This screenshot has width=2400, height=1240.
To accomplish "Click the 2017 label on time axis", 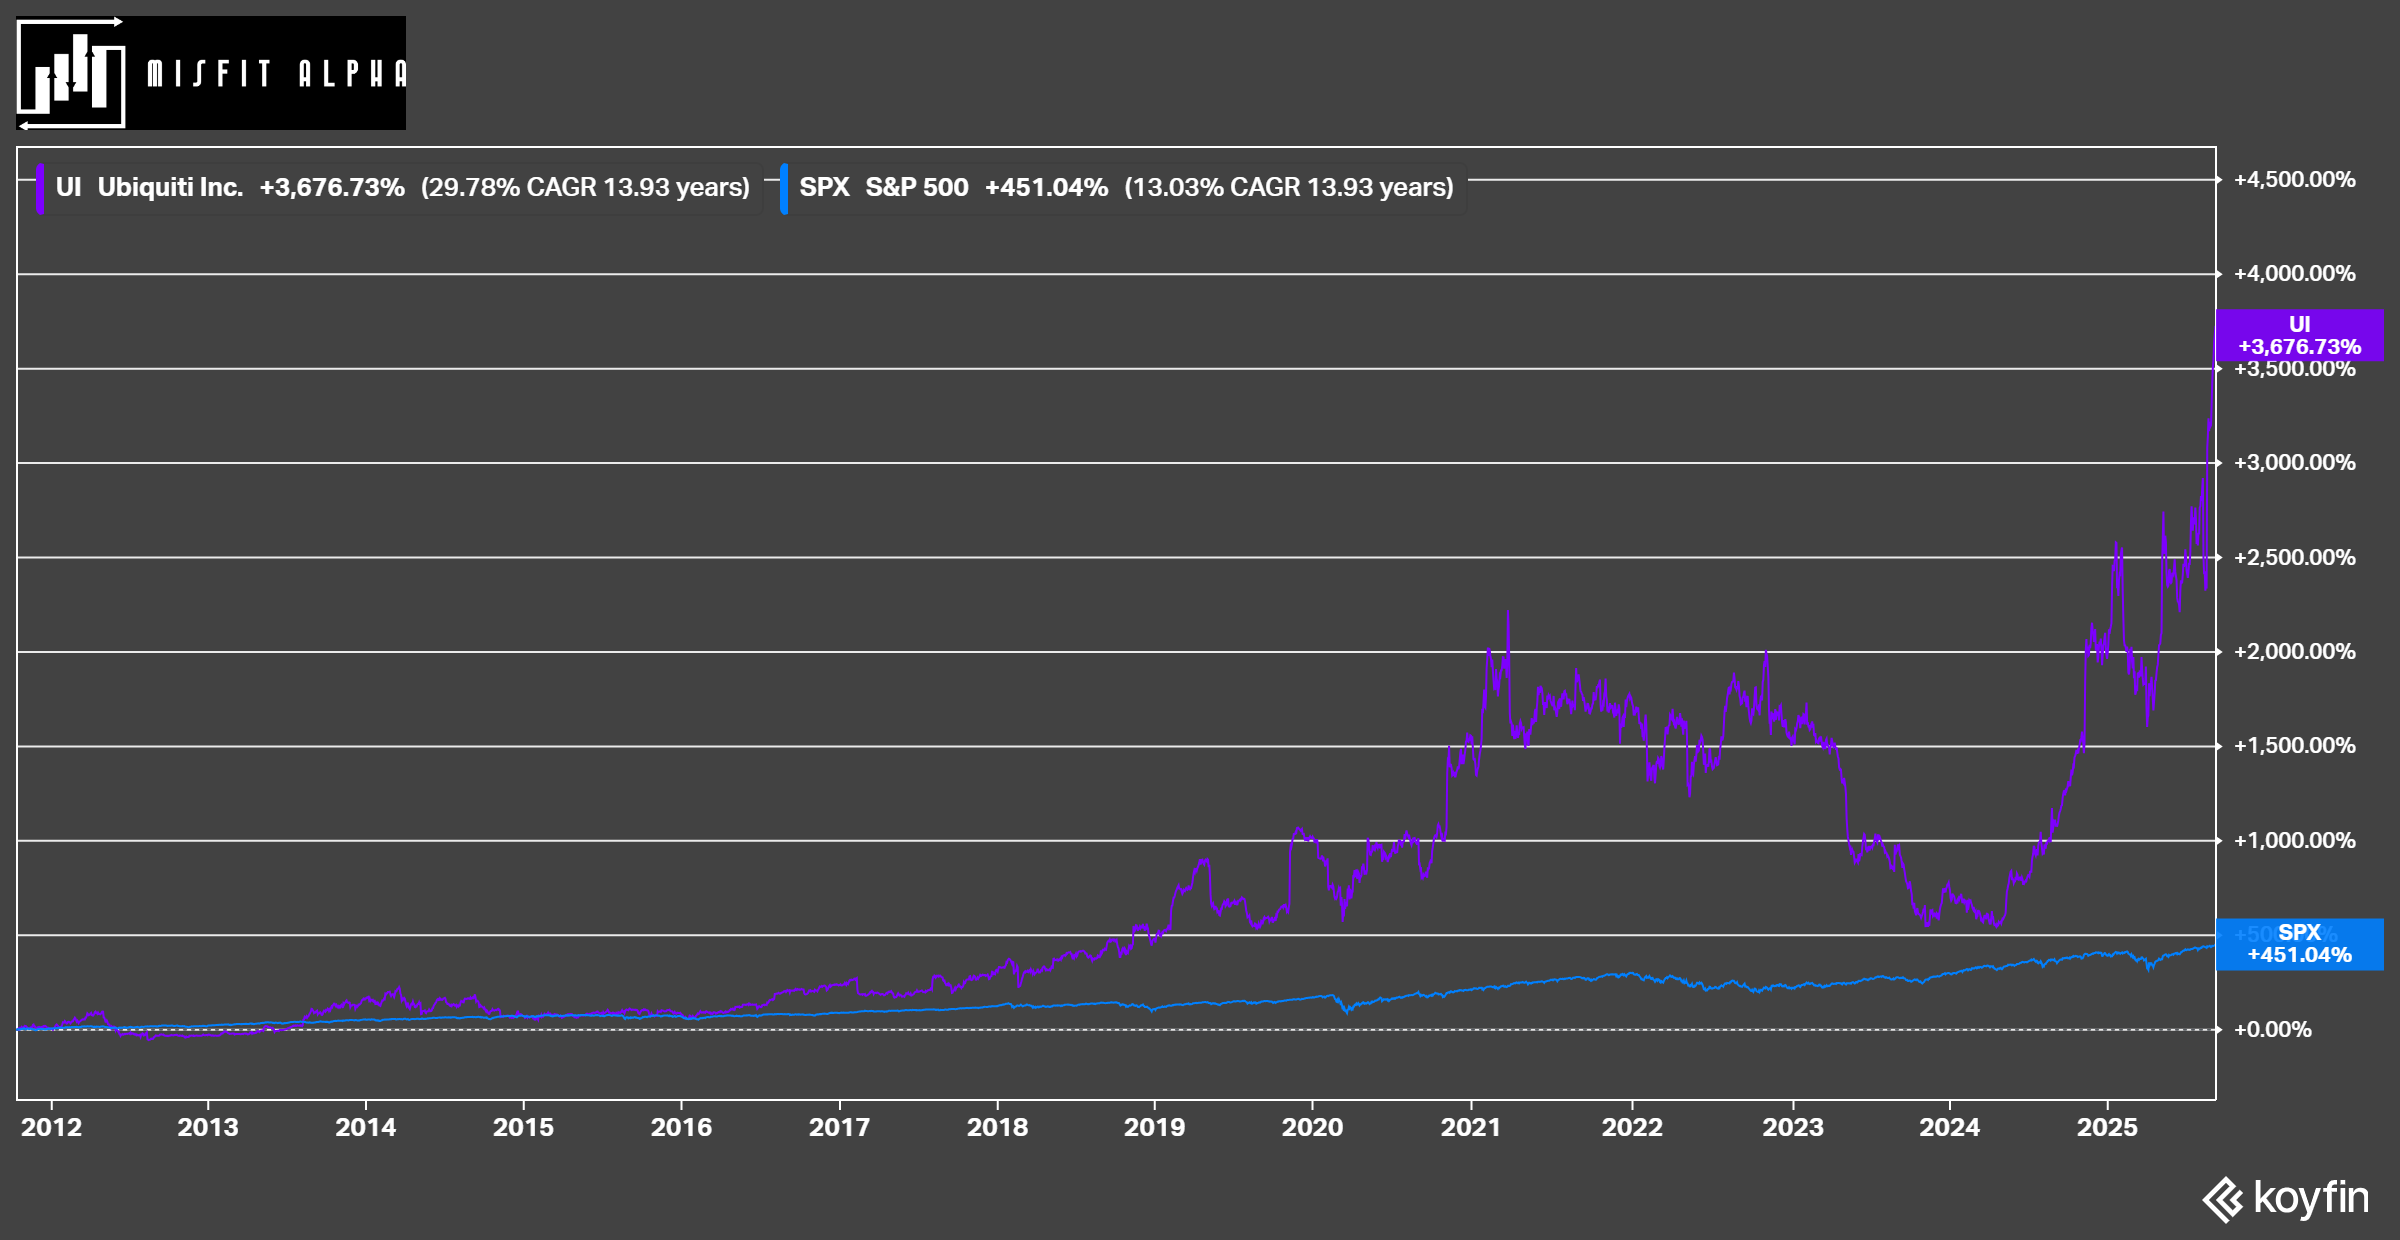I will [839, 1127].
